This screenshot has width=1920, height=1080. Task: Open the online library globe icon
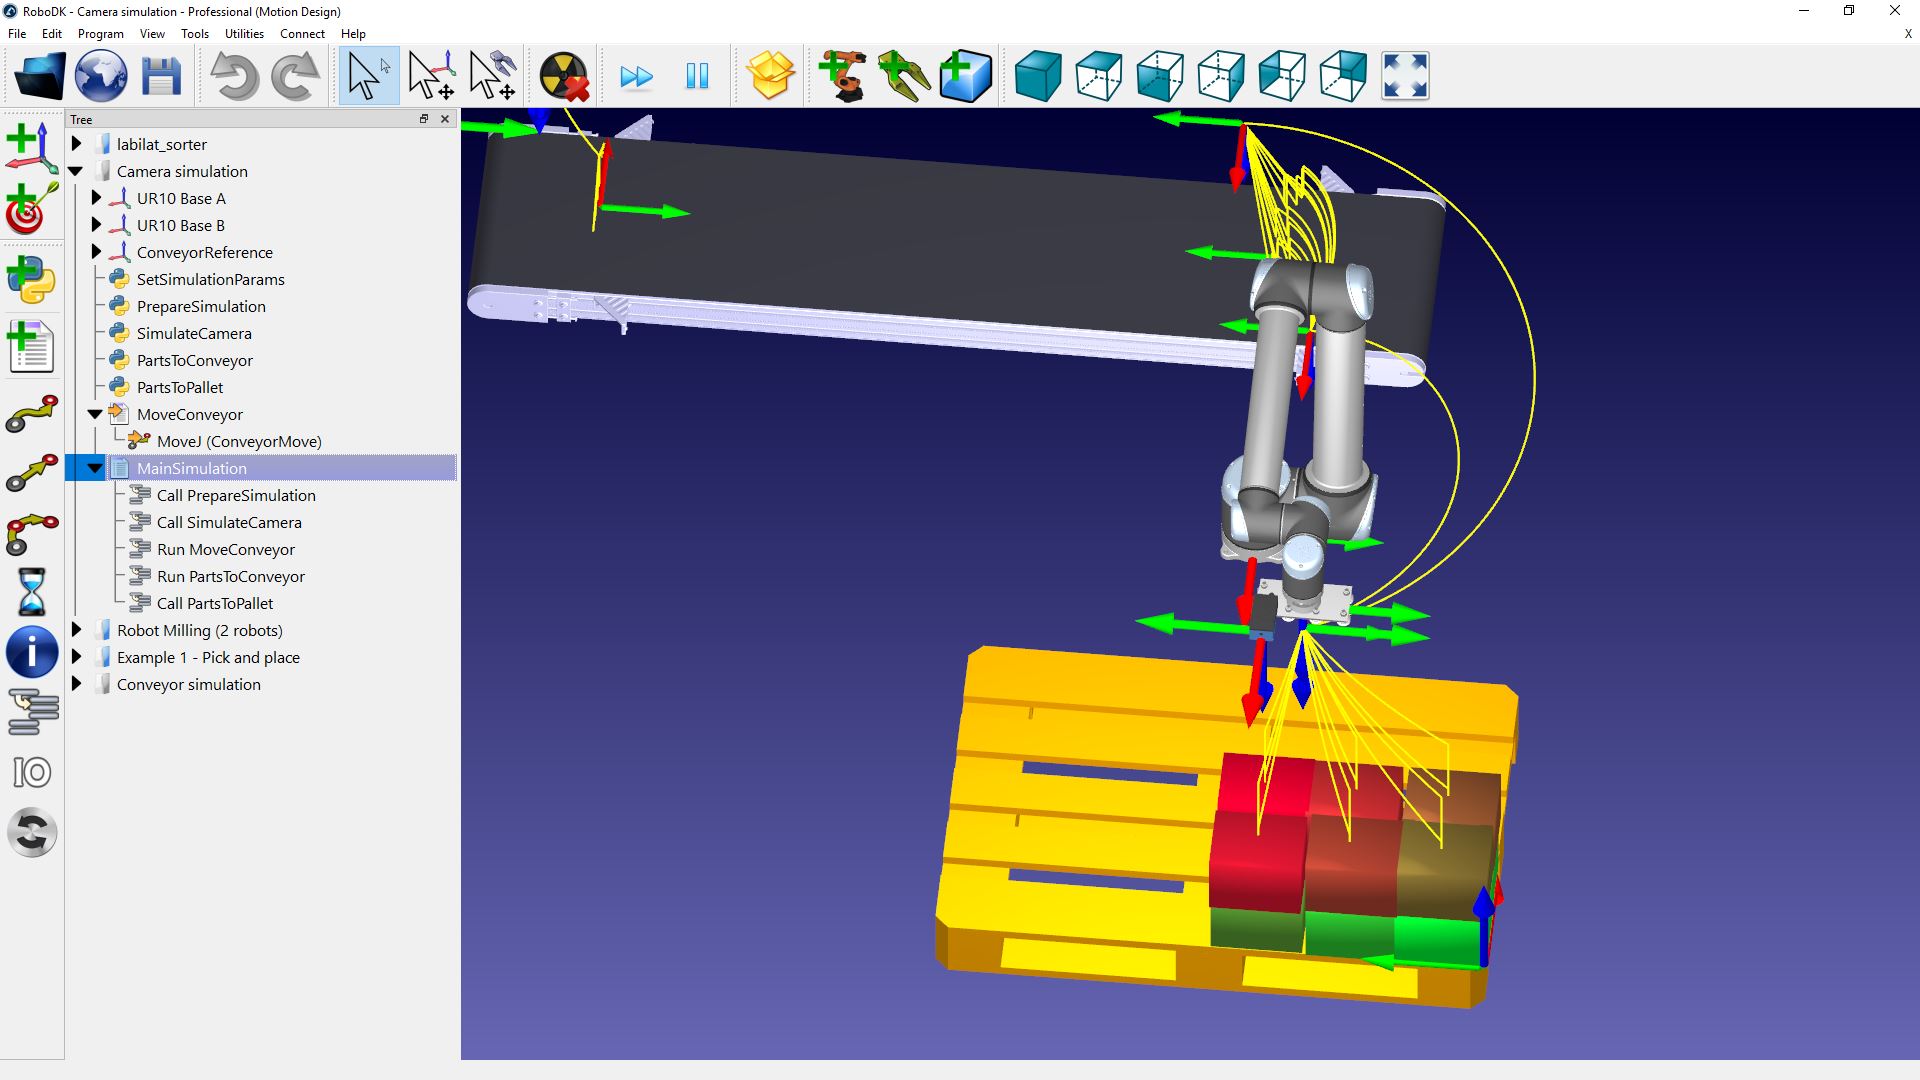pyautogui.click(x=101, y=76)
